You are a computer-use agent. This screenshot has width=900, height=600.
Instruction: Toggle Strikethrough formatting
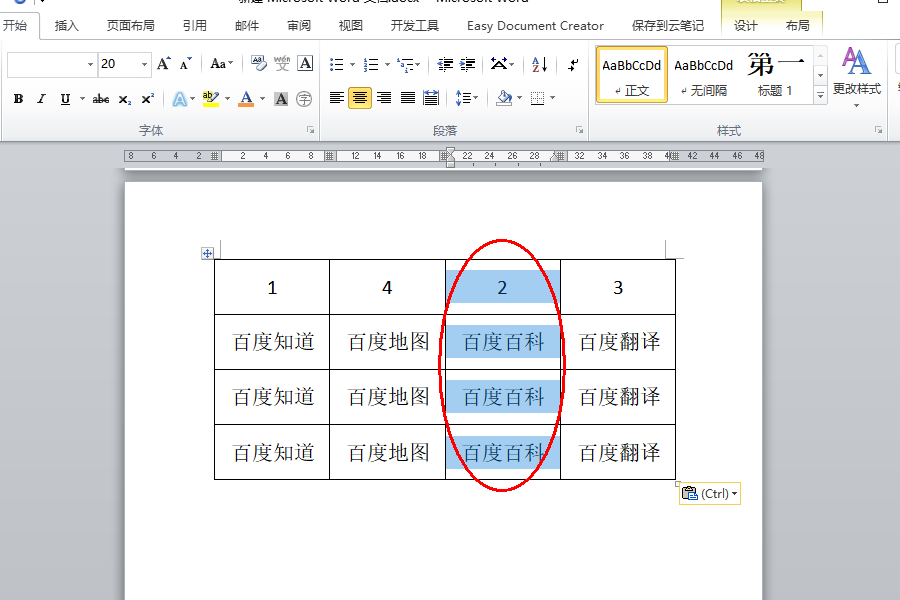[101, 99]
